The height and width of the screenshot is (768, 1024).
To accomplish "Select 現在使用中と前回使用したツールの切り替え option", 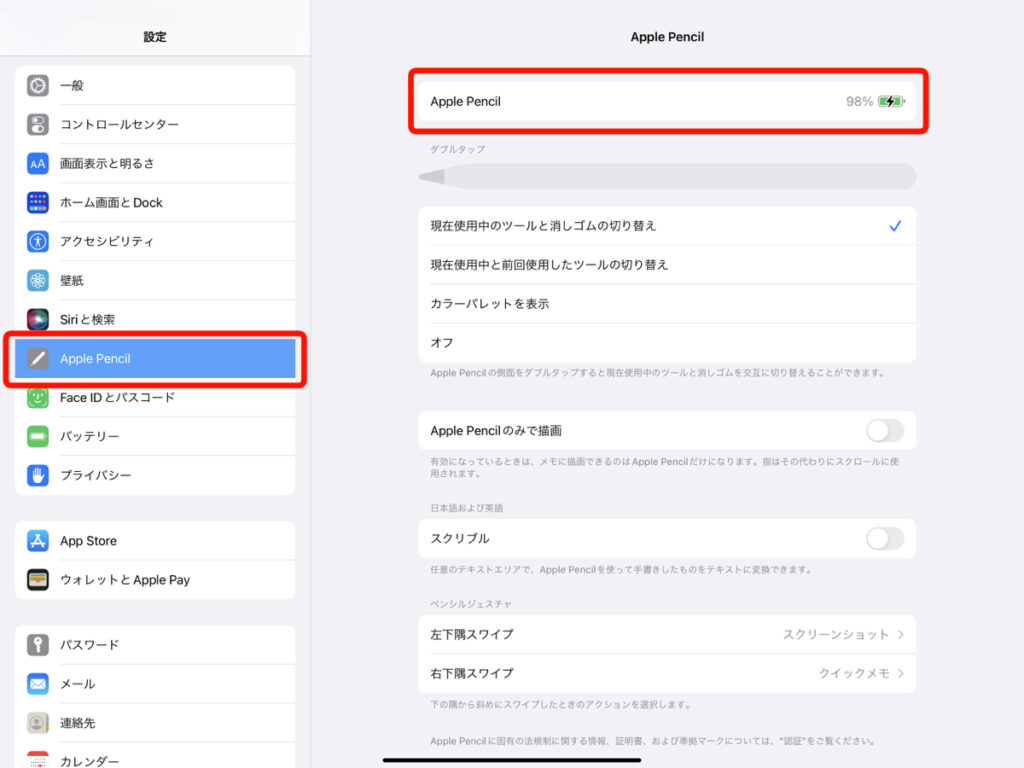I will pyautogui.click(x=667, y=265).
